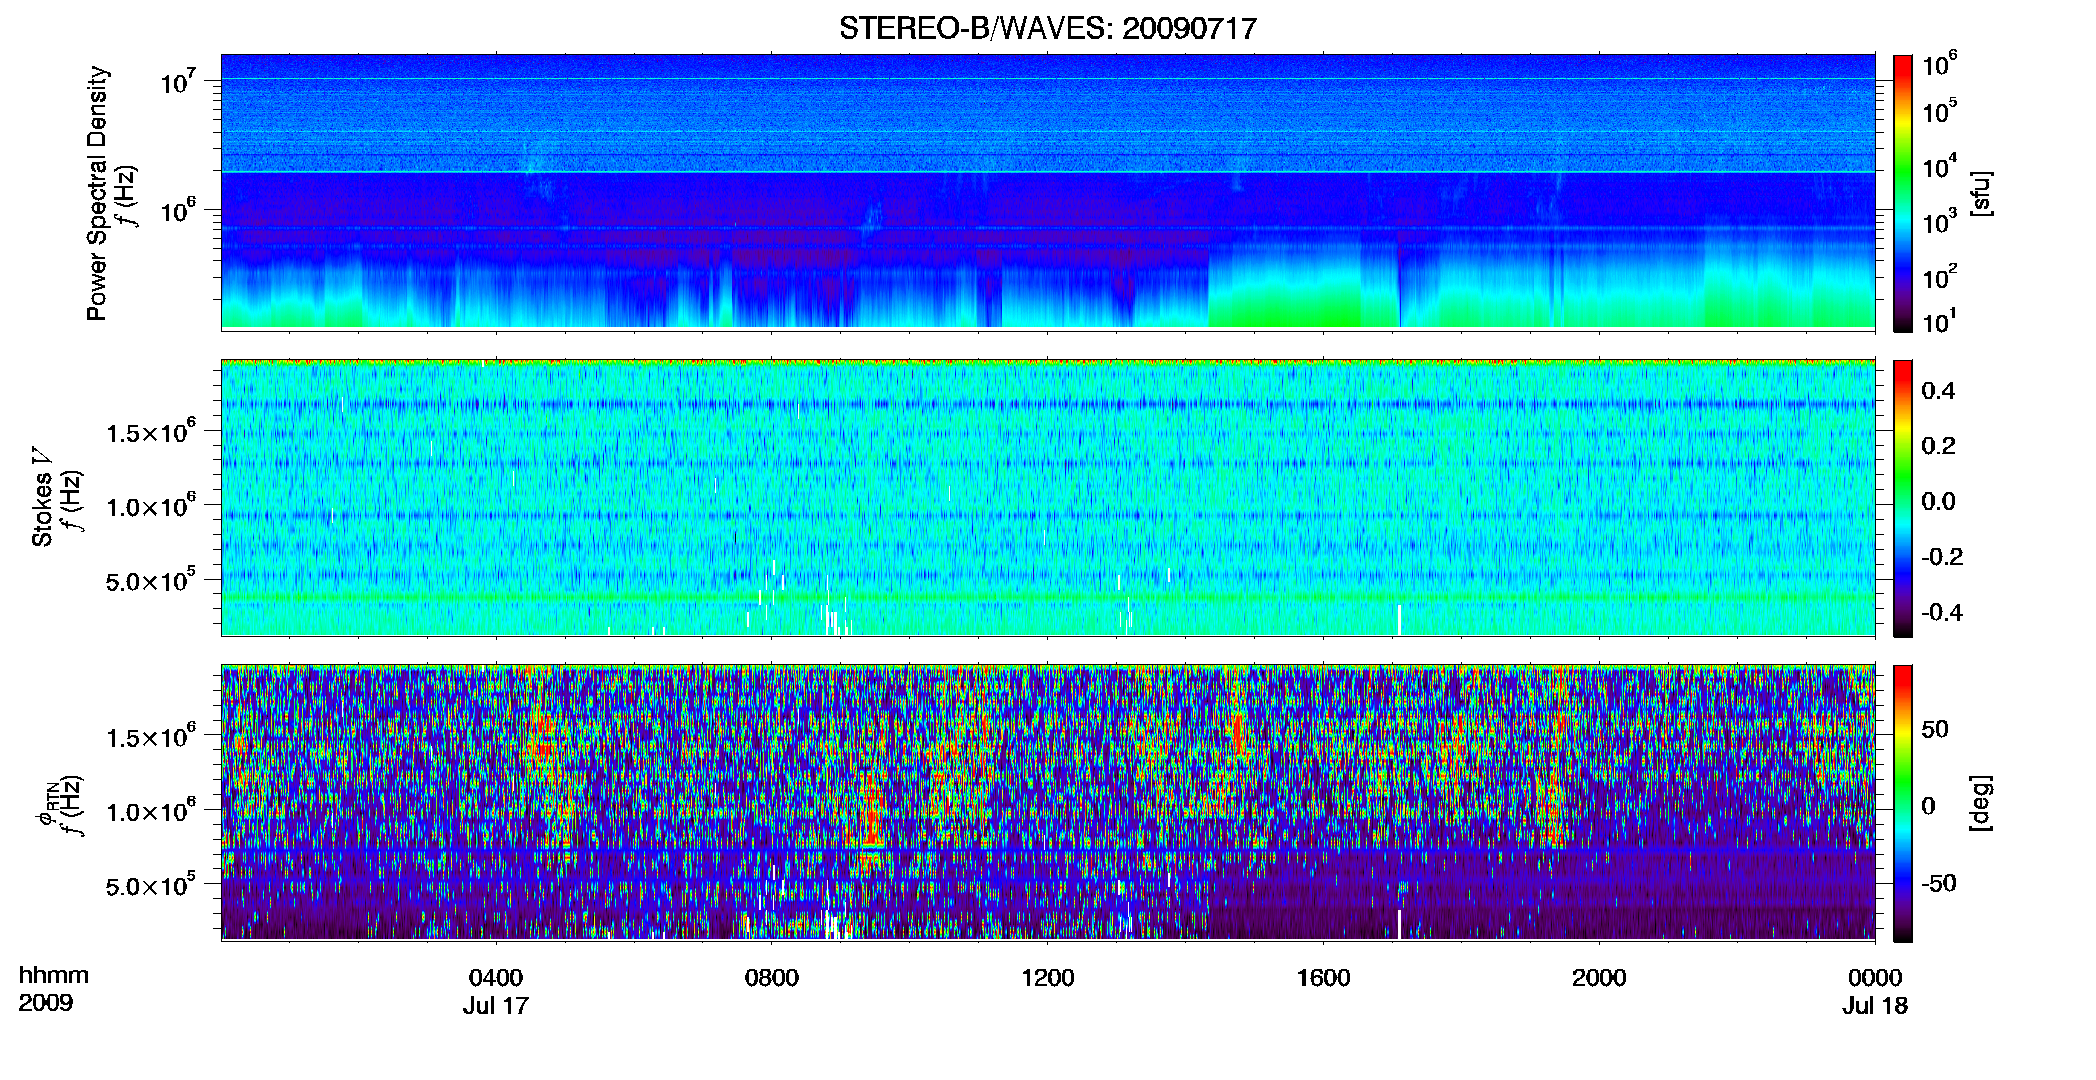Viewport: 2096px width, 1080px height.
Task: Click the 0.4 colorbar tick label
Action: pyautogui.click(x=1938, y=391)
